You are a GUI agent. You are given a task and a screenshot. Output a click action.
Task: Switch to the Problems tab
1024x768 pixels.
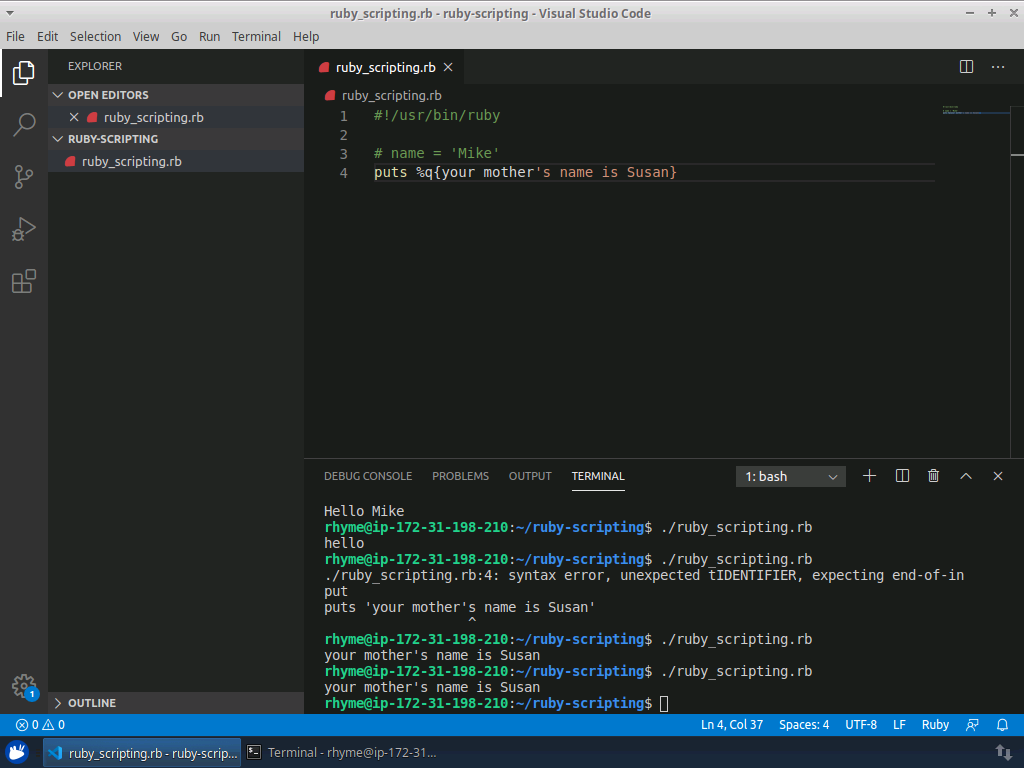point(460,476)
